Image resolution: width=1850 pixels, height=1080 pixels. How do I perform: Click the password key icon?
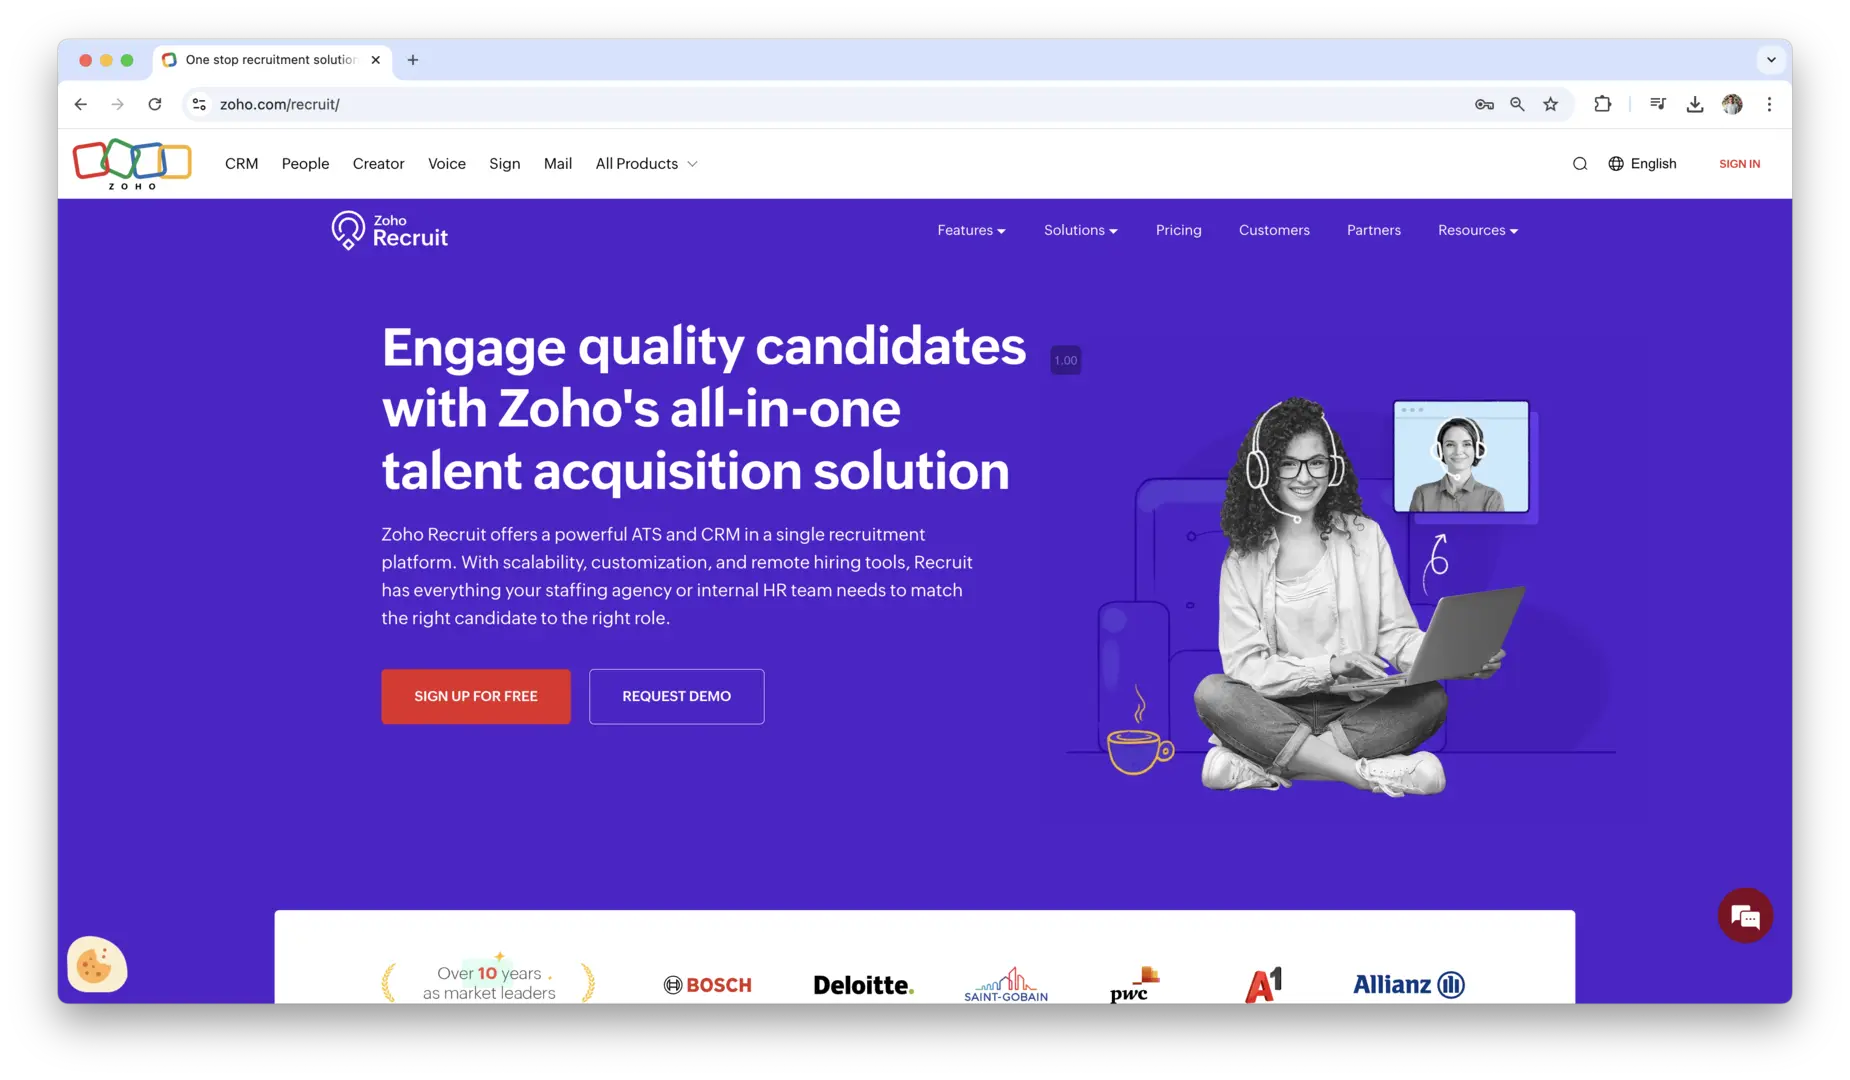click(1484, 104)
